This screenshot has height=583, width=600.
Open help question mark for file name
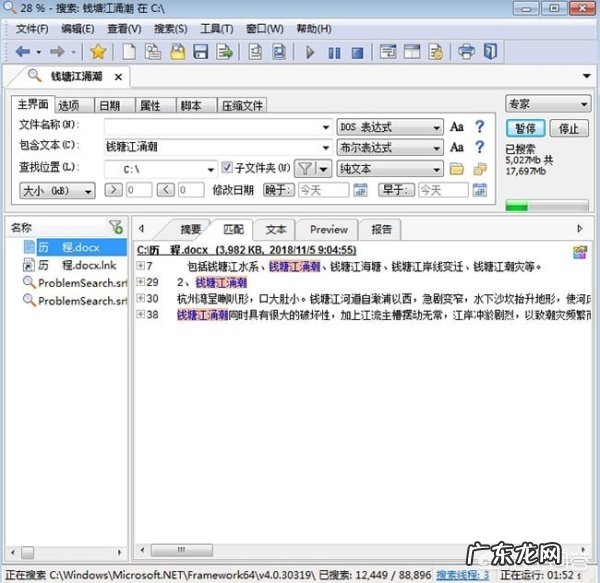479,127
